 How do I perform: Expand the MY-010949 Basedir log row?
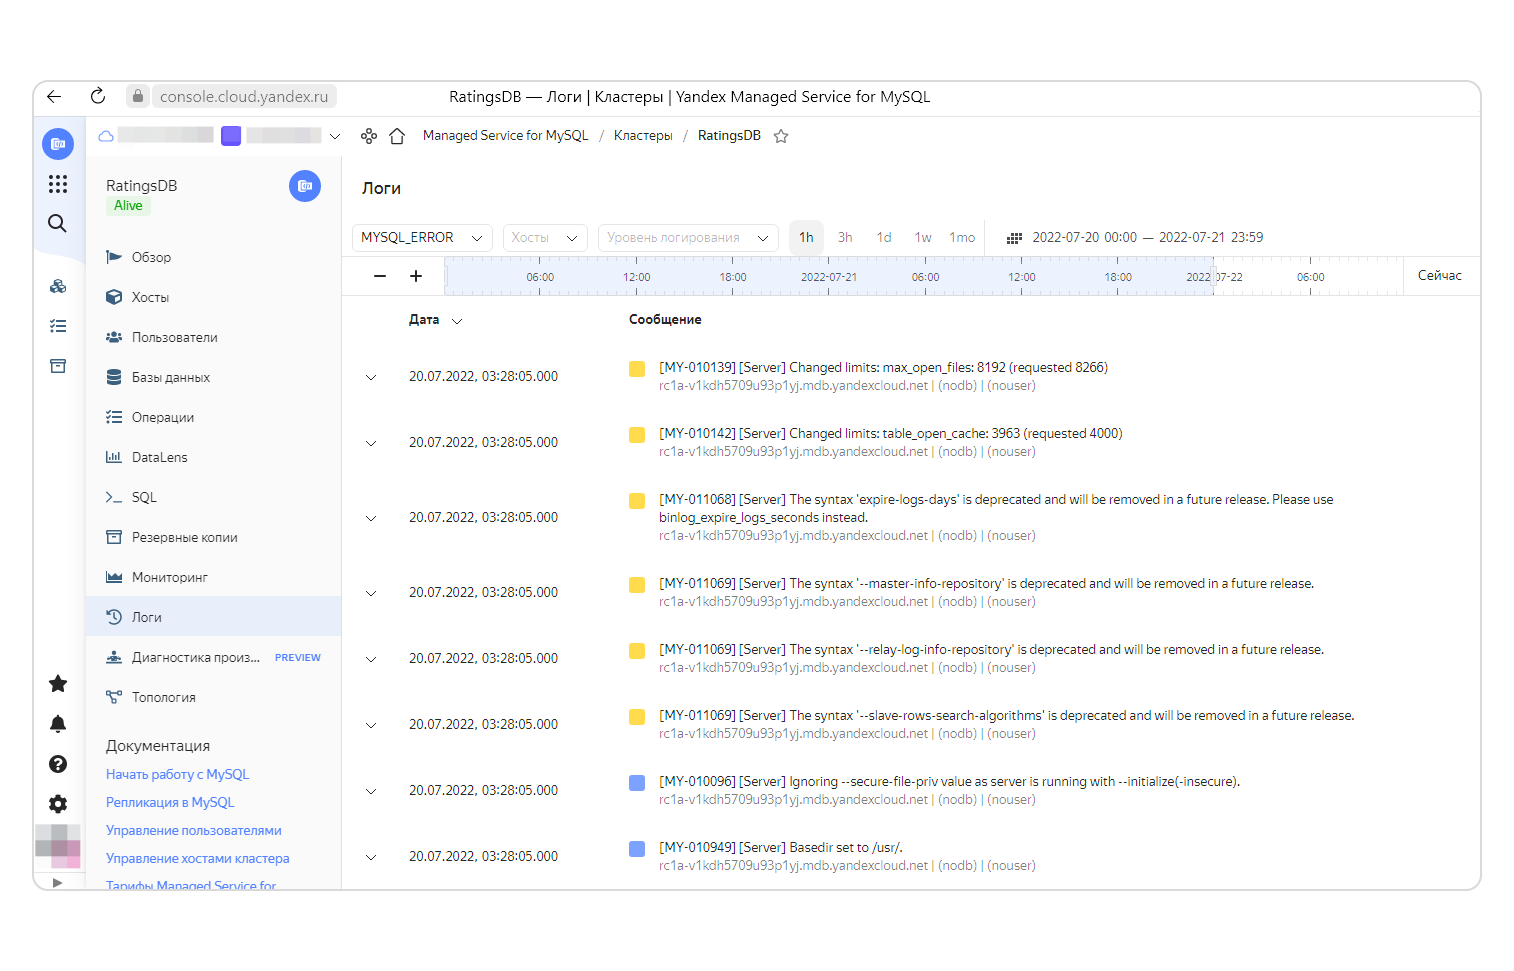coord(371,857)
